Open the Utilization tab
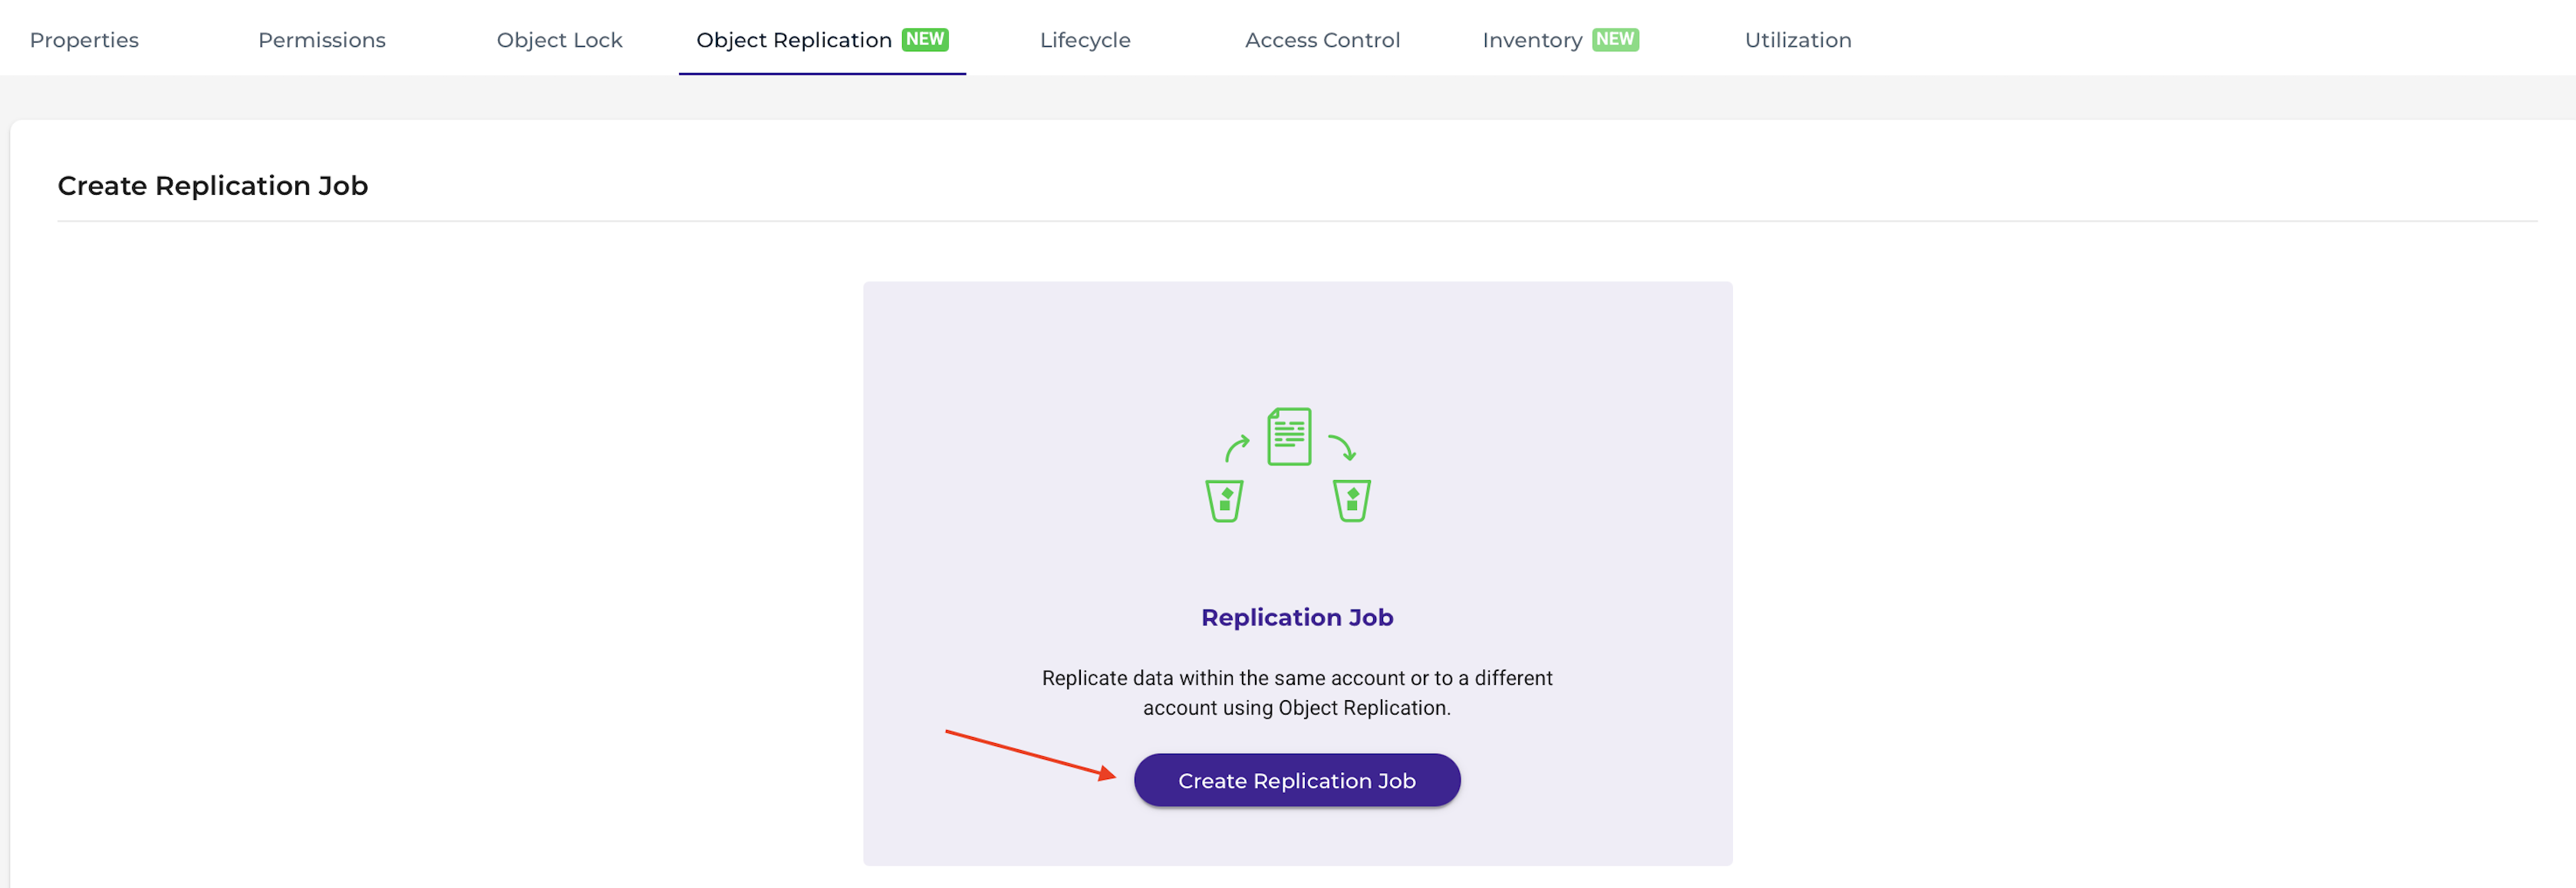This screenshot has width=2576, height=888. 1798,40
